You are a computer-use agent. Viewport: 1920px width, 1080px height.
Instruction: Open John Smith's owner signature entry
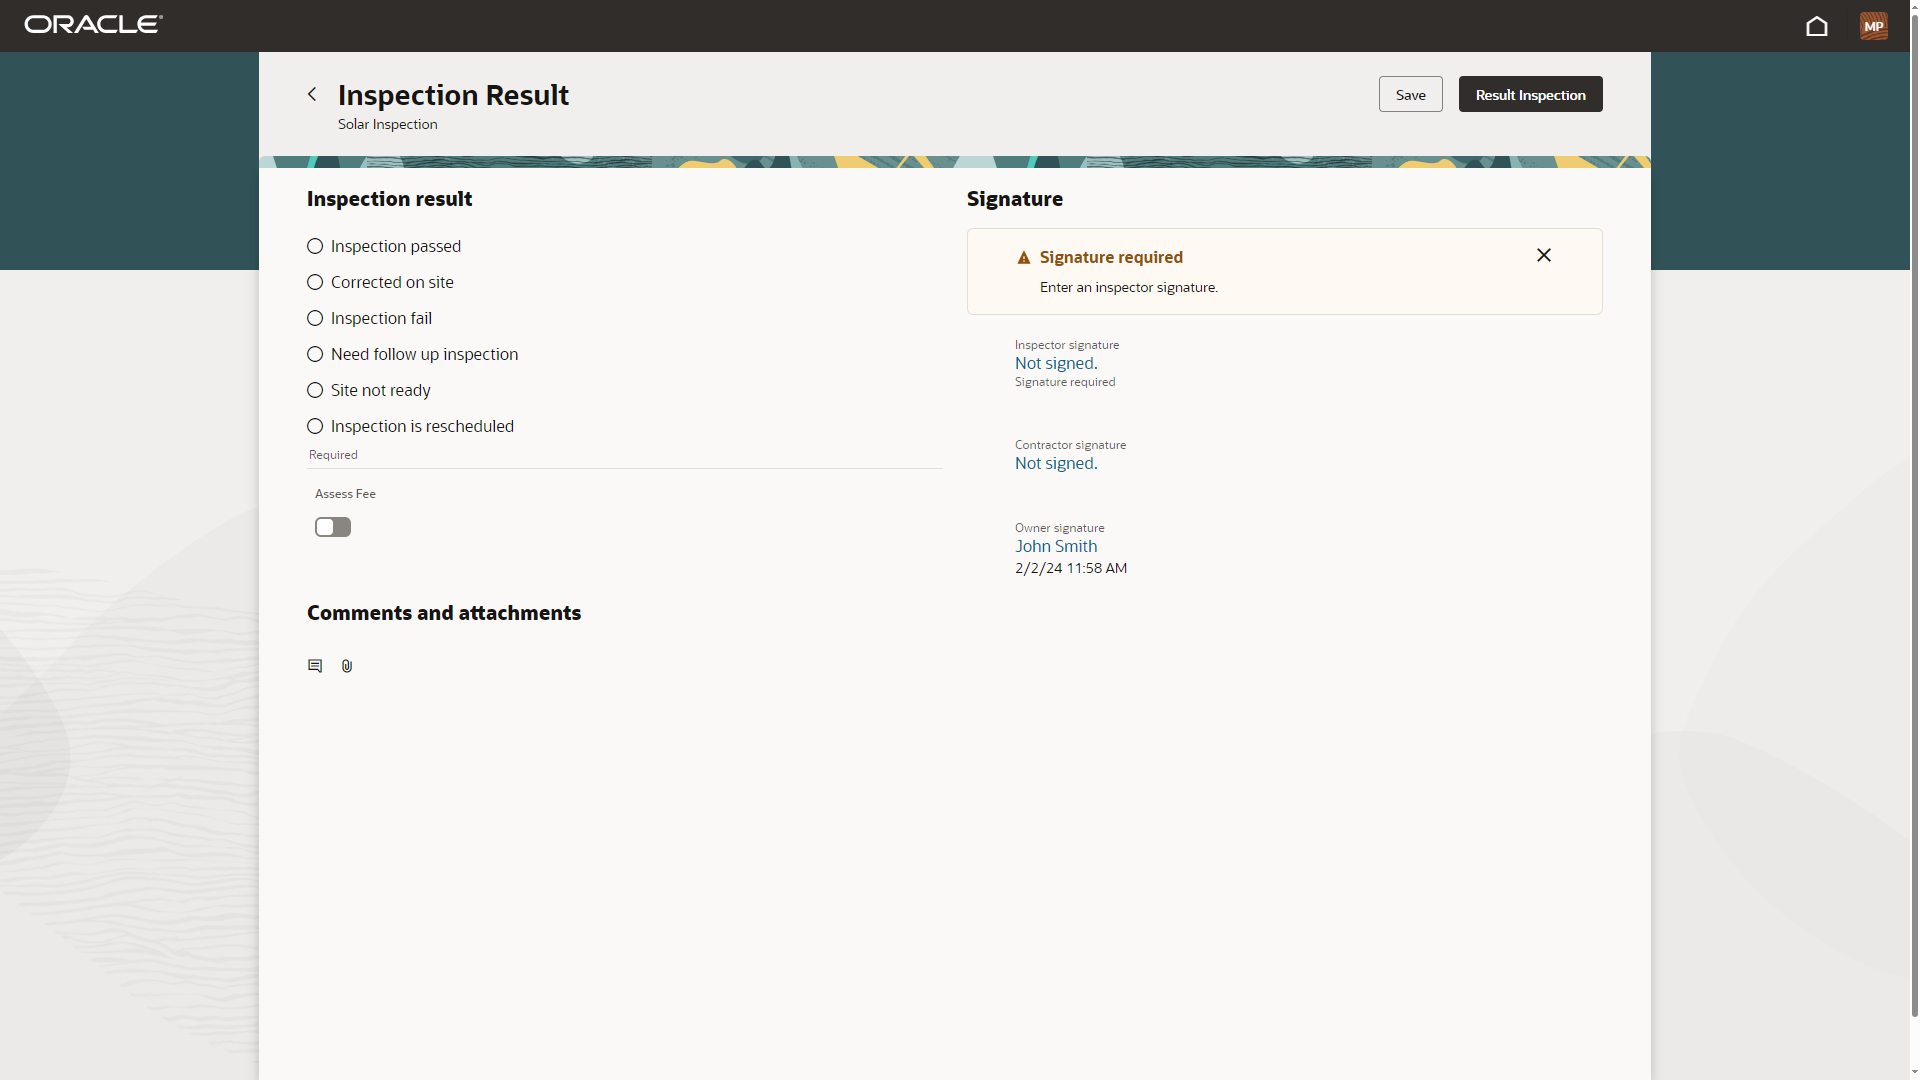[x=1056, y=546]
